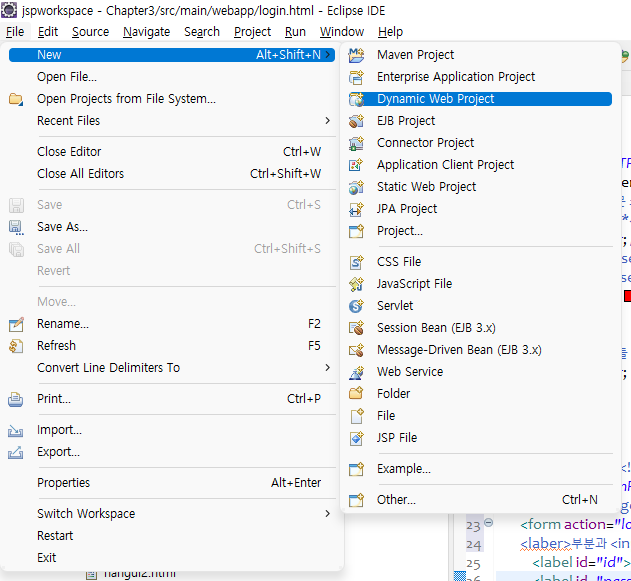Click the JavaScript File icon
The image size is (631, 581).
[x=356, y=284]
